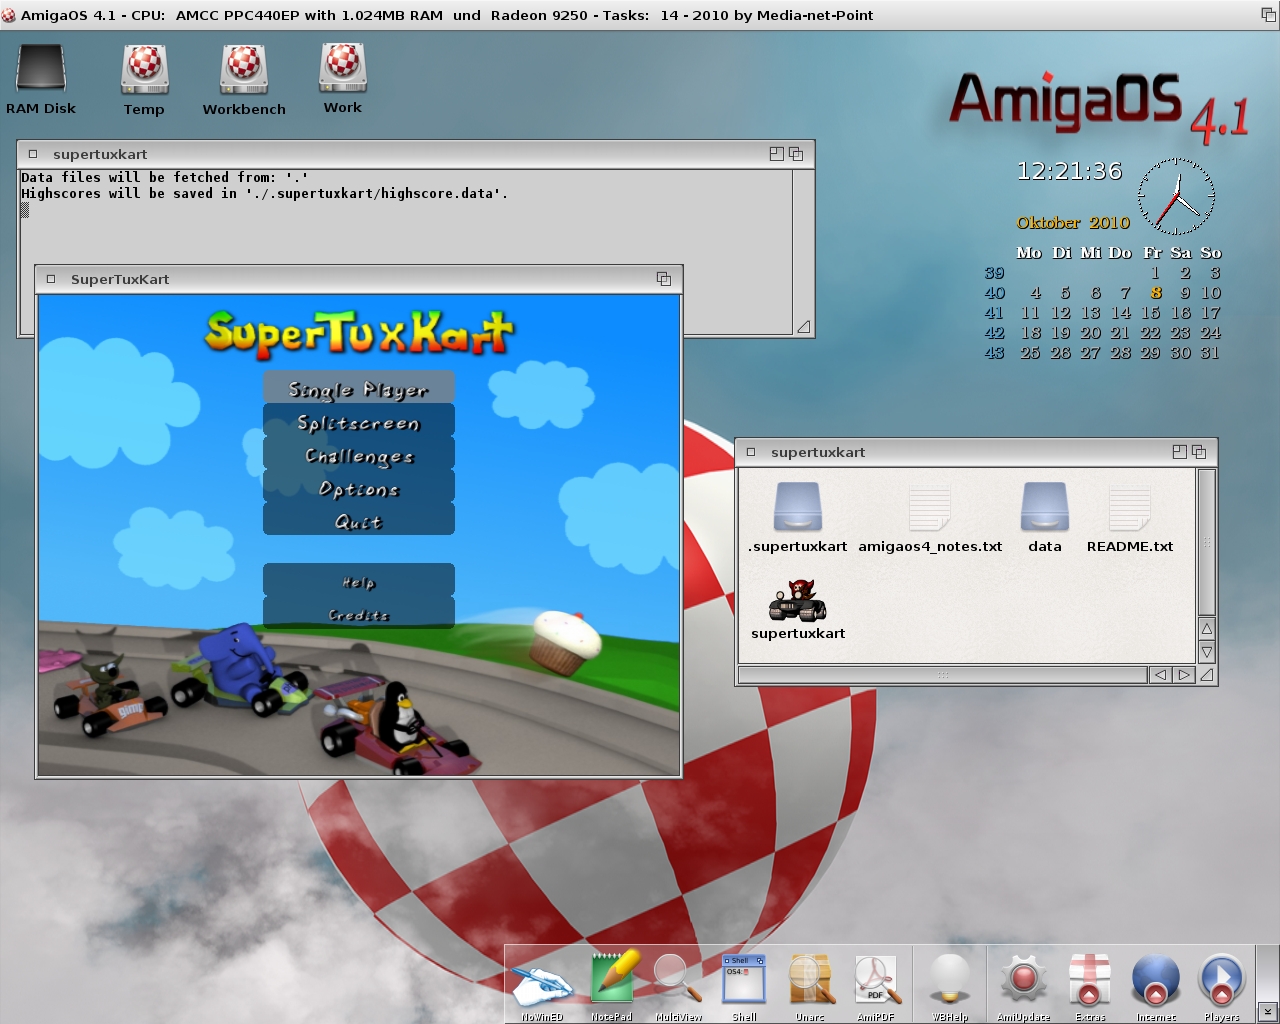The width and height of the screenshot is (1280, 1024).
Task: Choose Quit in SuperTuxKart menu
Action: pos(359,521)
